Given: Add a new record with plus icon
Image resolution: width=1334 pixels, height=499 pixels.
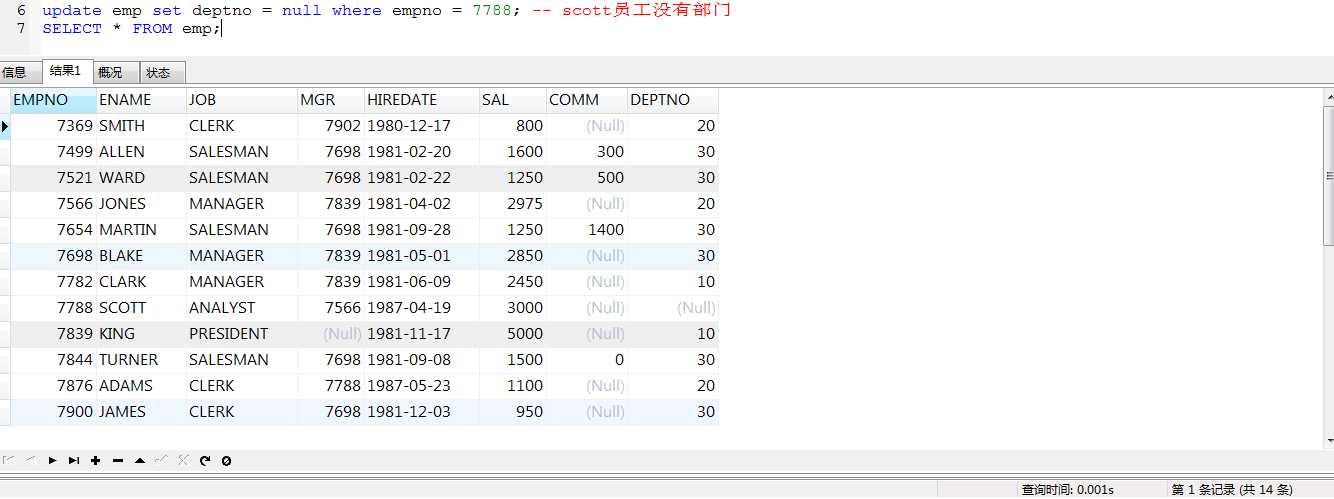Looking at the screenshot, I should [x=95, y=460].
